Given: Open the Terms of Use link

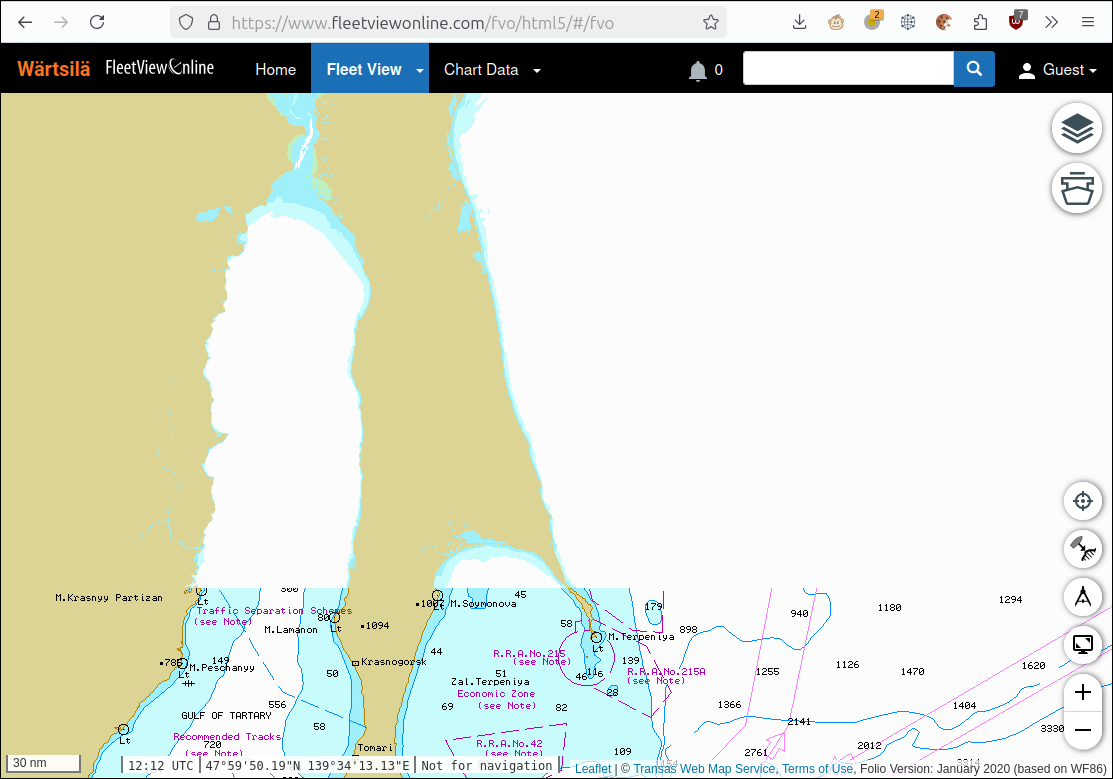Looking at the screenshot, I should (817, 769).
